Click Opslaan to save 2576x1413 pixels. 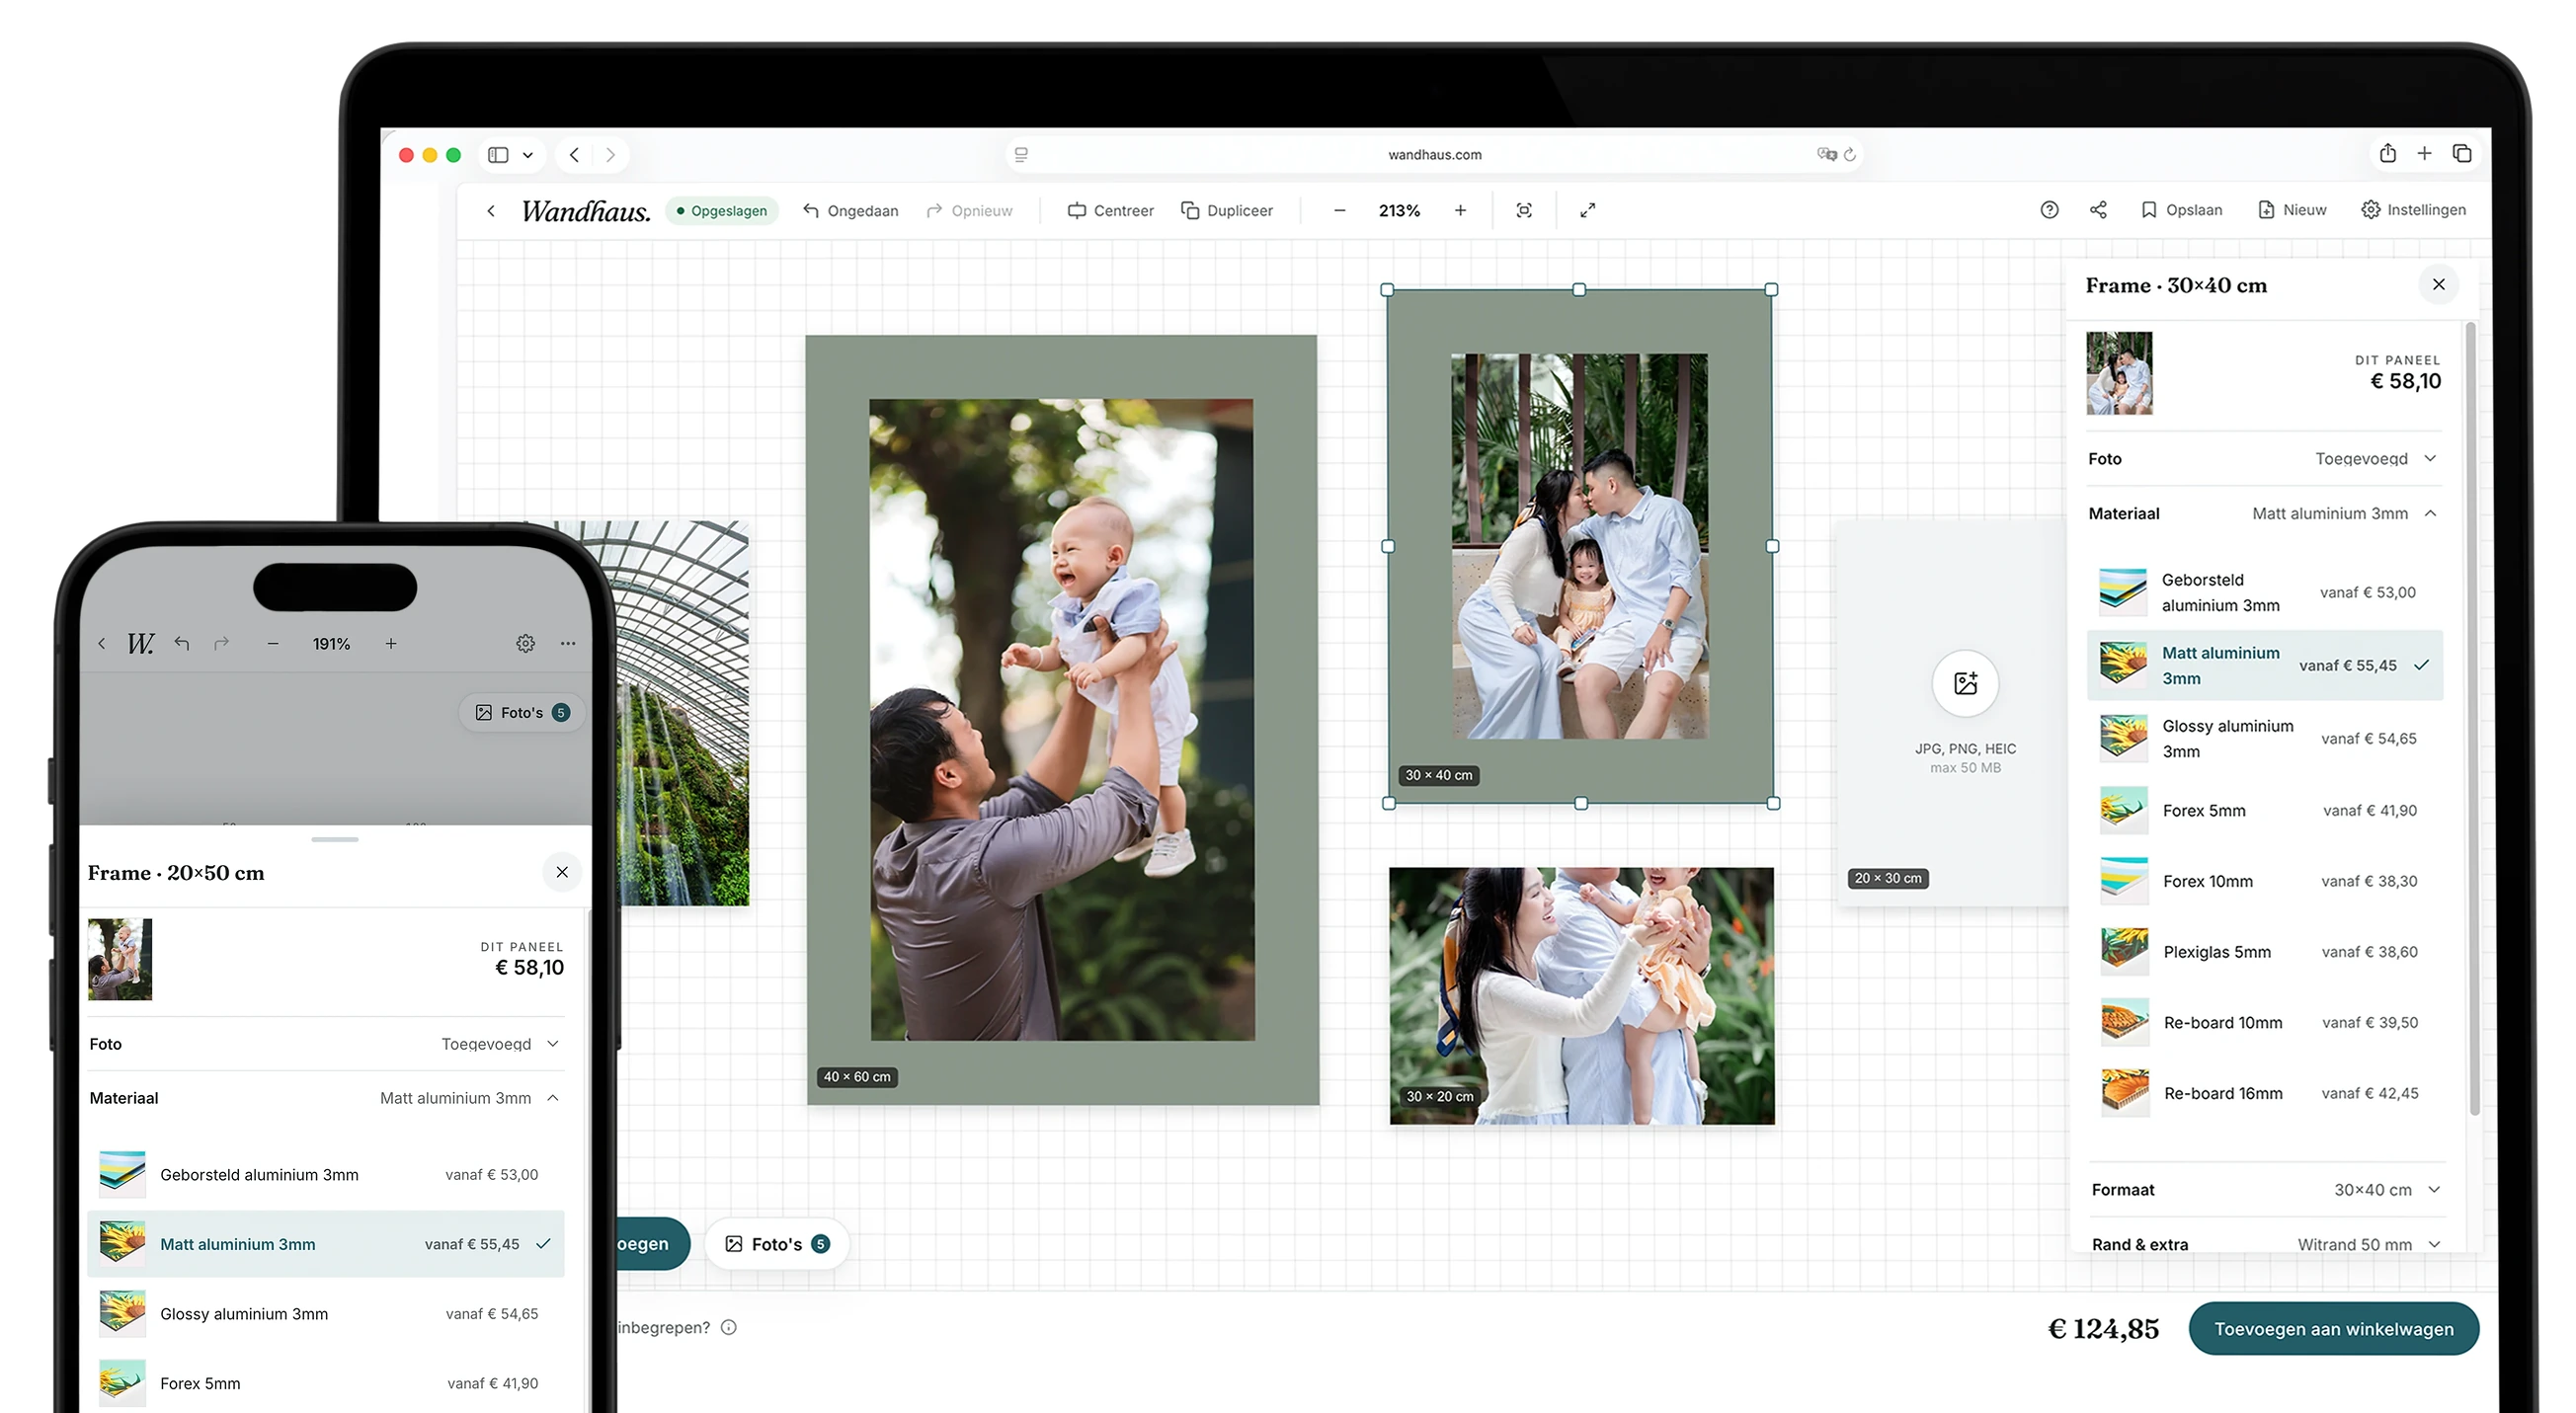(x=2181, y=210)
